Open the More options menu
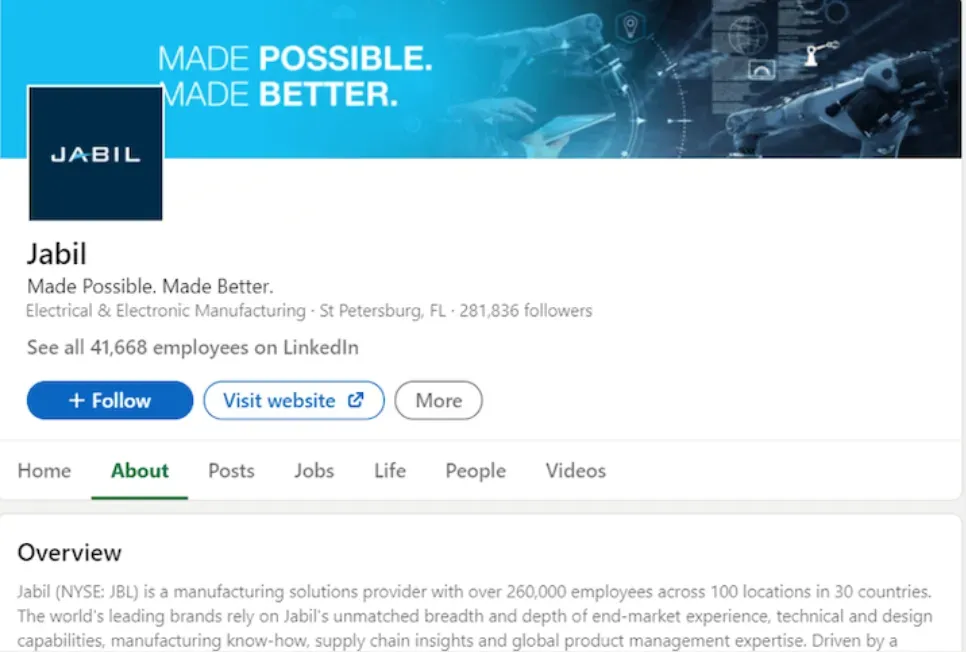Image resolution: width=966 pixels, height=652 pixels. click(439, 401)
